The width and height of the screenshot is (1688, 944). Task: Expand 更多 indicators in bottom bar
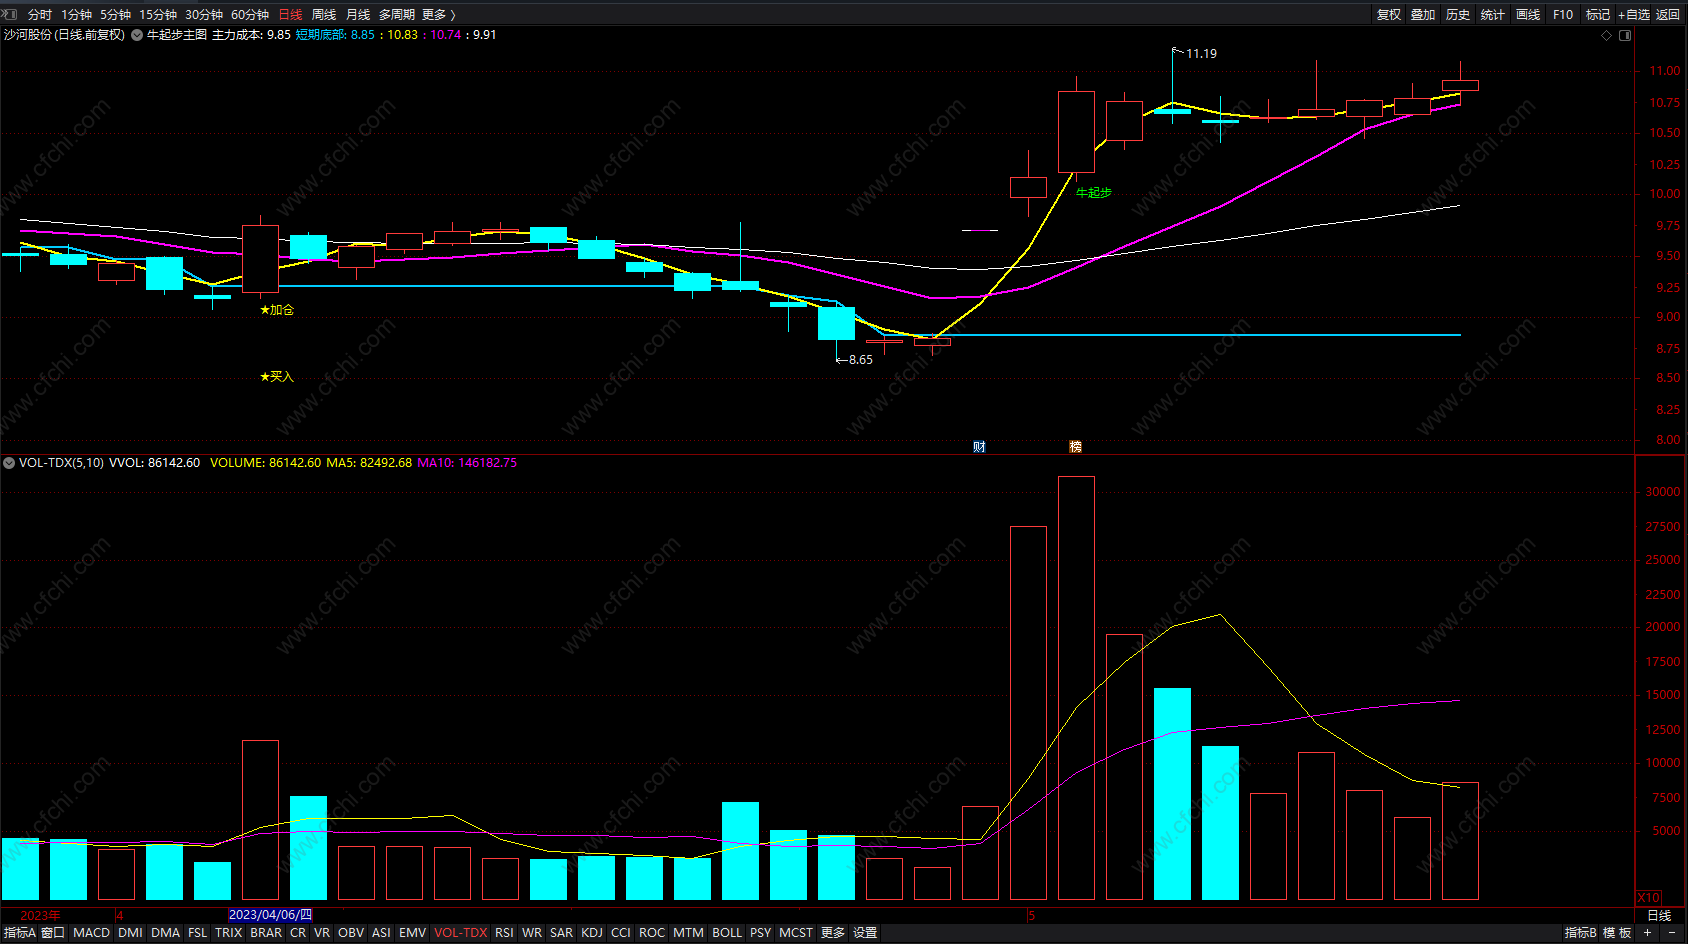tap(833, 933)
